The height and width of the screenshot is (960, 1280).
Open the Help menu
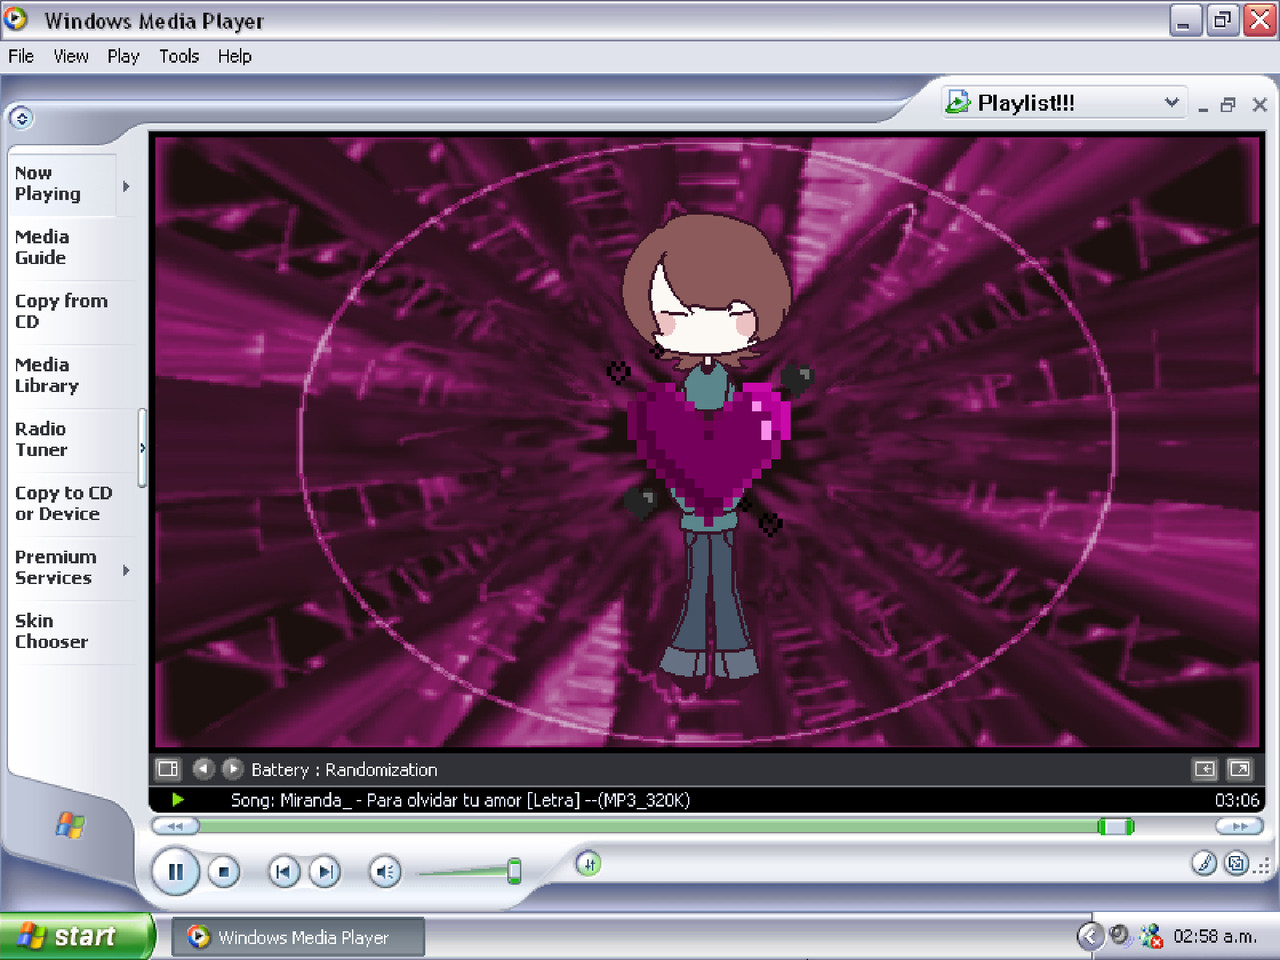pyautogui.click(x=235, y=56)
